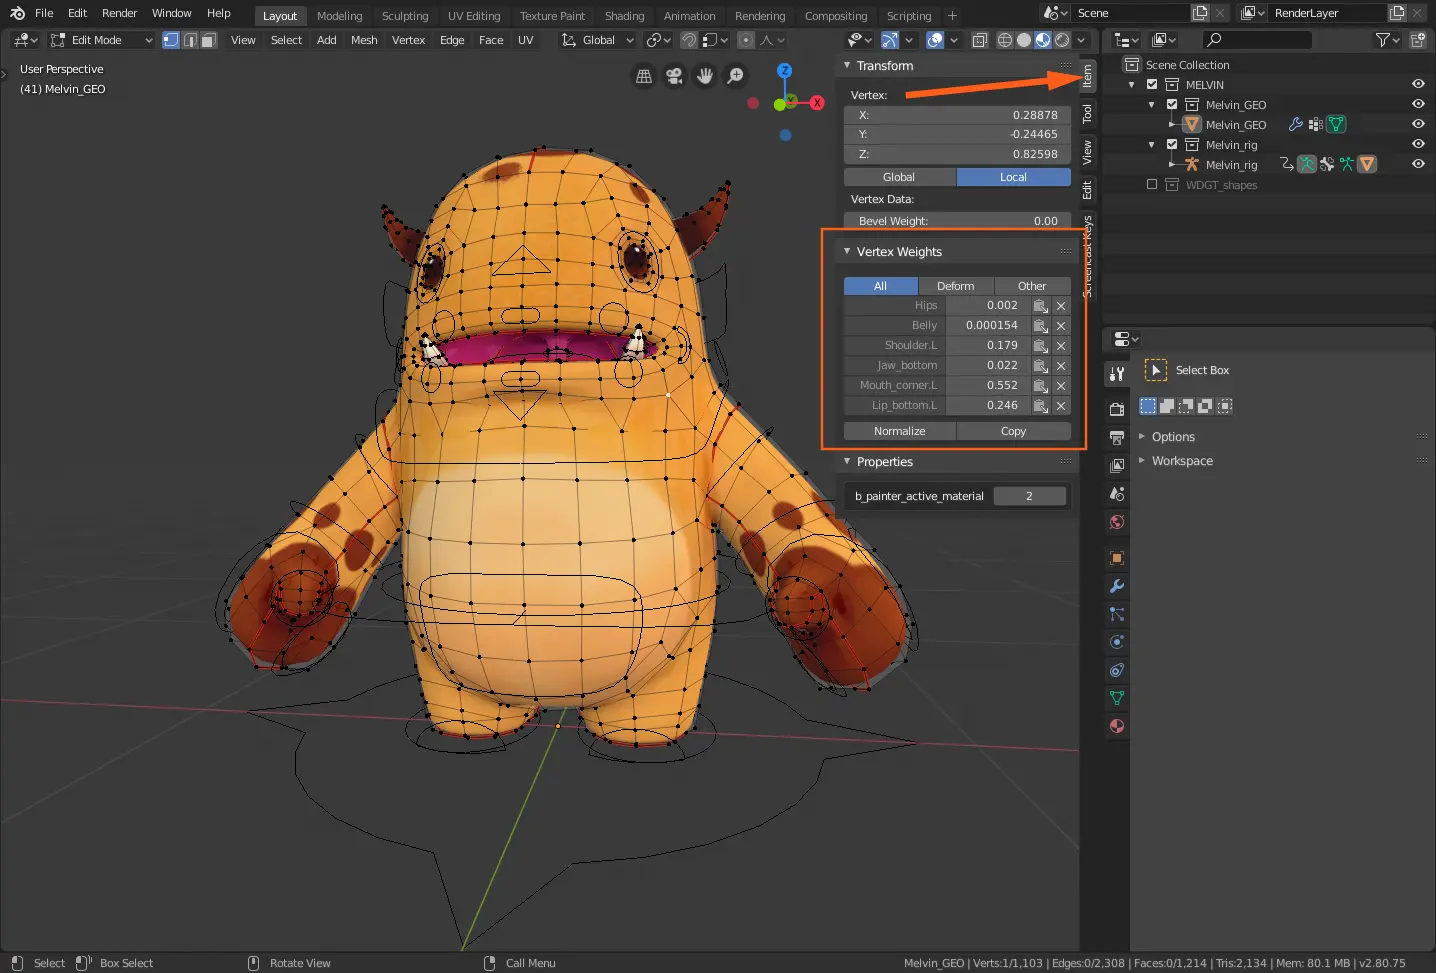The width and height of the screenshot is (1436, 973).
Task: Open the Scripting workspace tab
Action: click(909, 15)
